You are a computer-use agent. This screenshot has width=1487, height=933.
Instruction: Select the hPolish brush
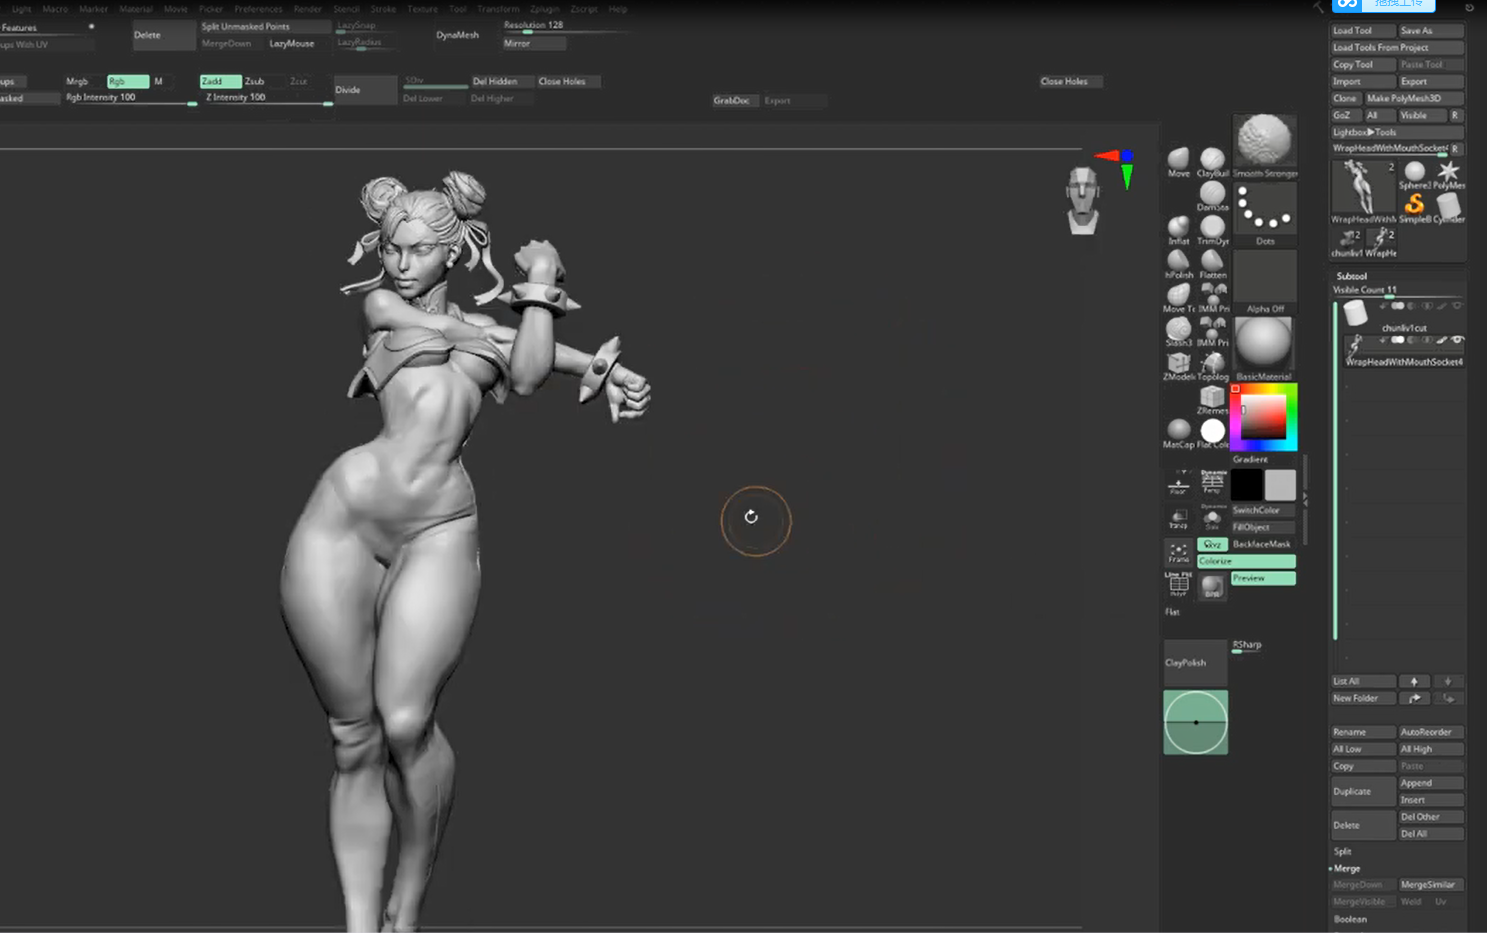[x=1179, y=265]
